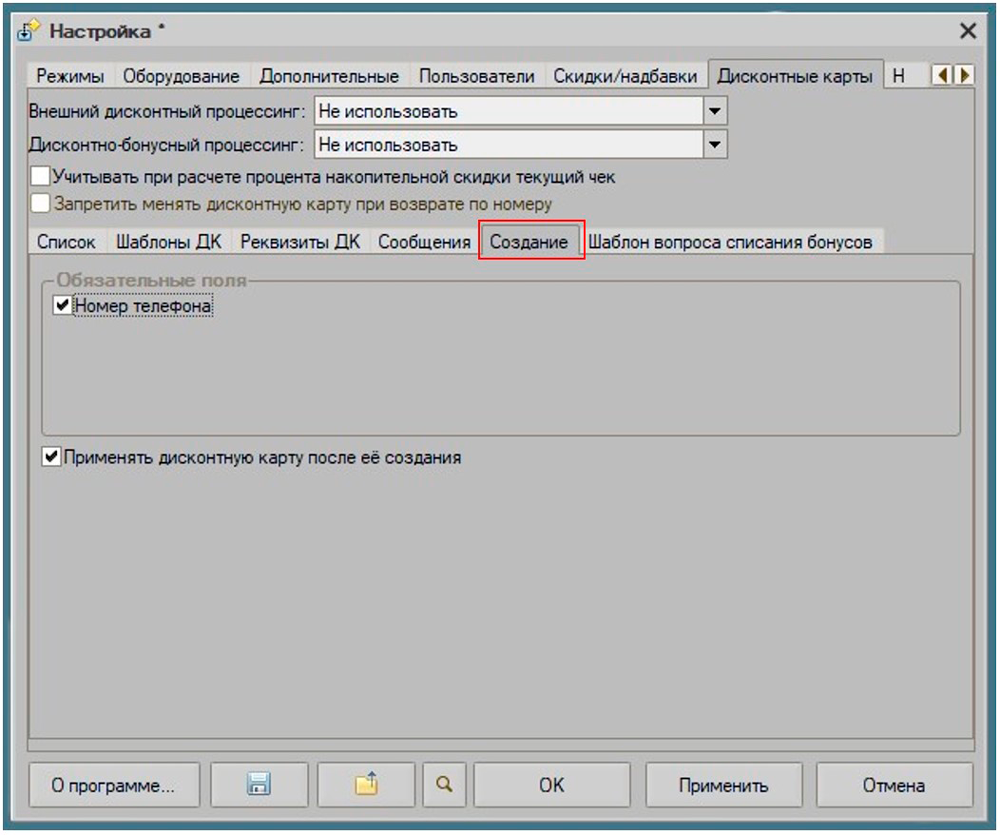1000x835 pixels.
Task: Enable Учитывать при расчете процента накопительной скидки
Action: [40, 177]
